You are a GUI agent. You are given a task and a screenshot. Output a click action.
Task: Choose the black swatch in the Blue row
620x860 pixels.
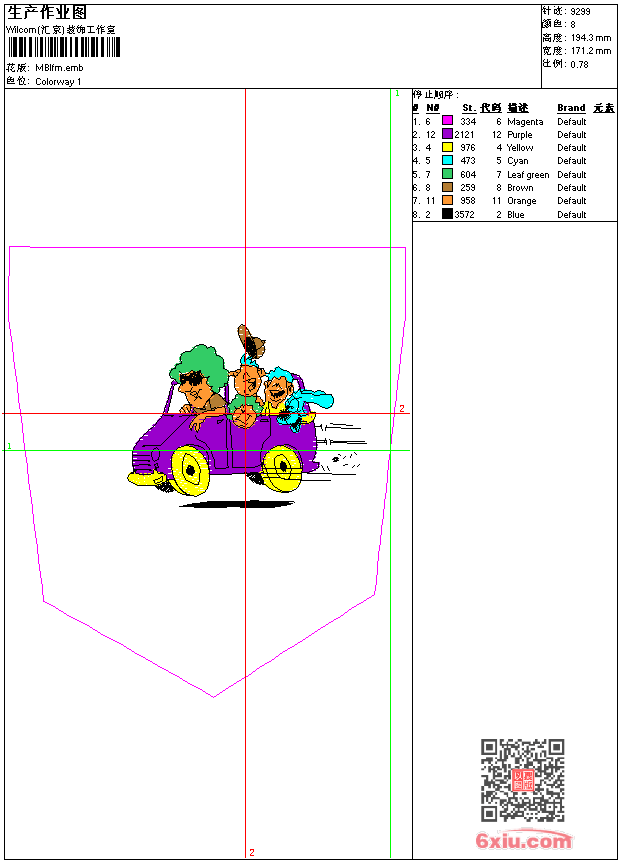(x=447, y=214)
